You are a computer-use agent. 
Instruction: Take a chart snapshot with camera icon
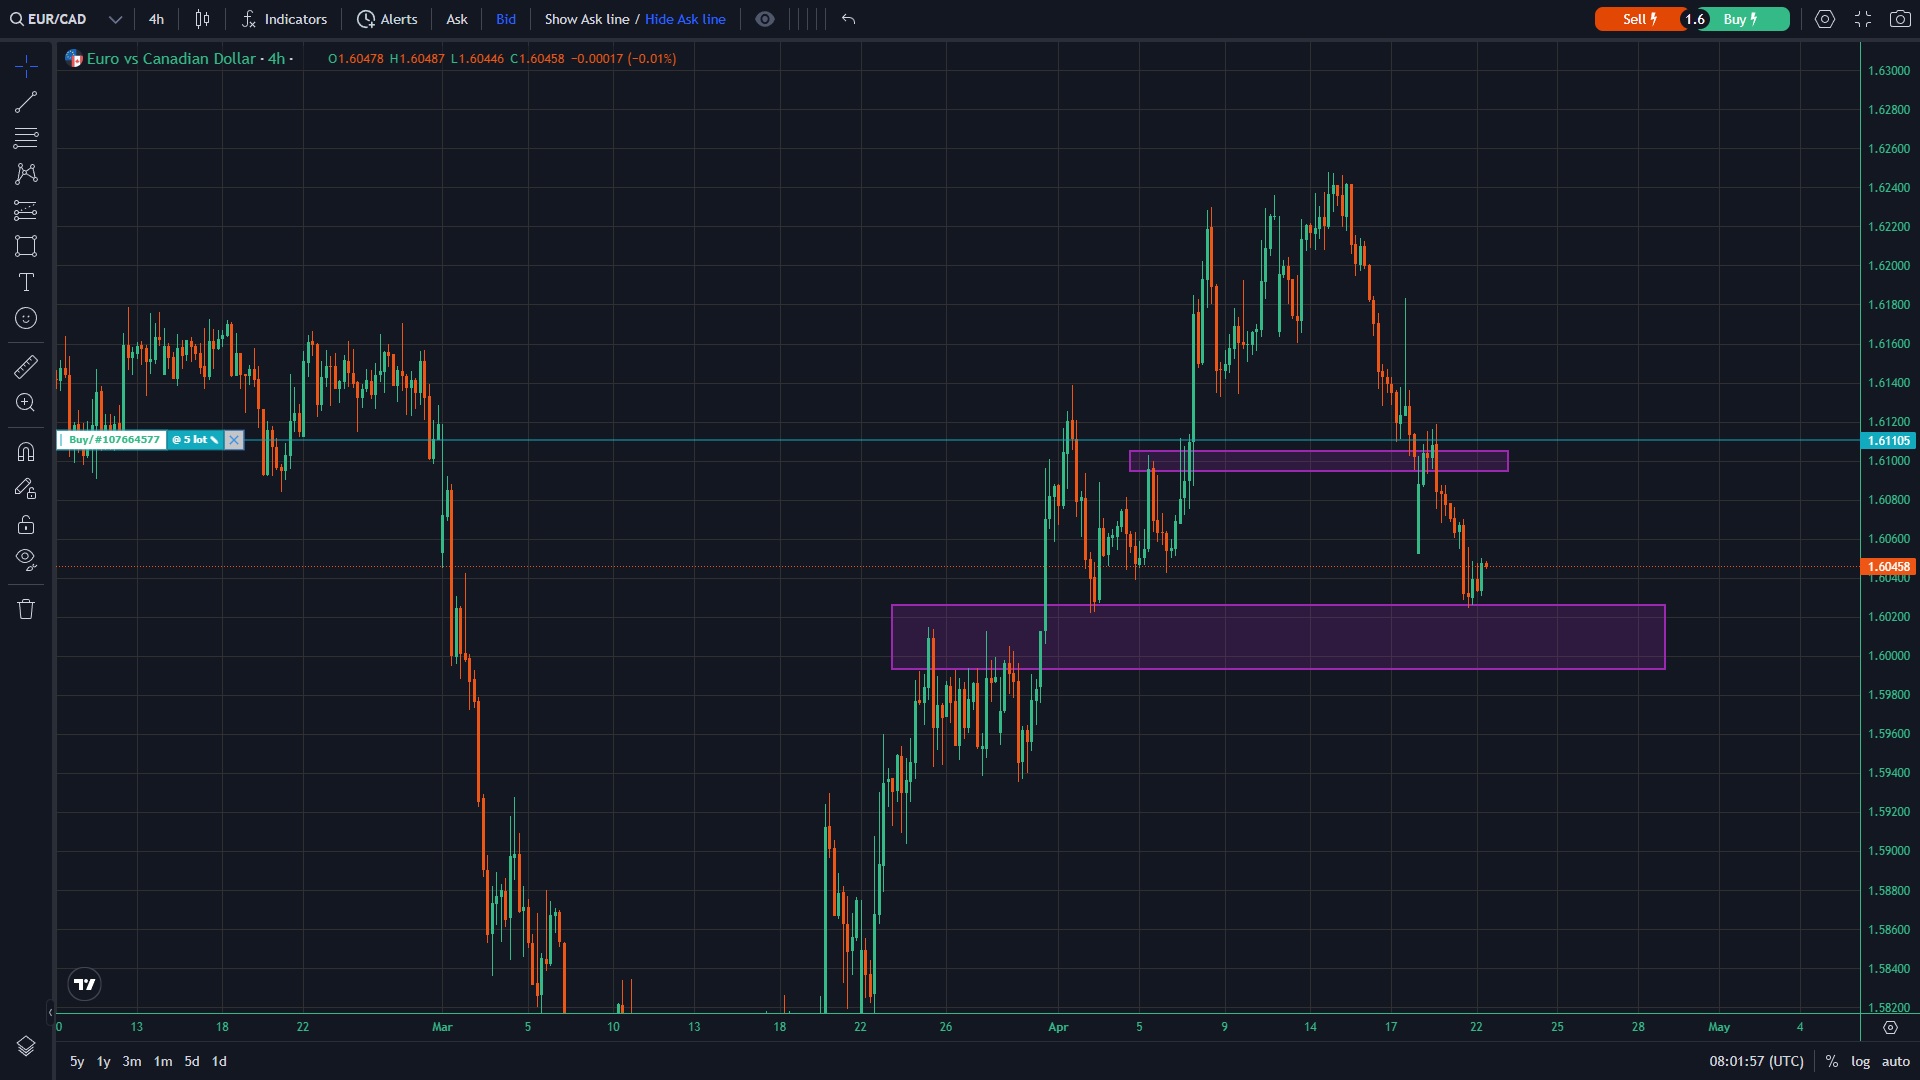coord(1900,19)
